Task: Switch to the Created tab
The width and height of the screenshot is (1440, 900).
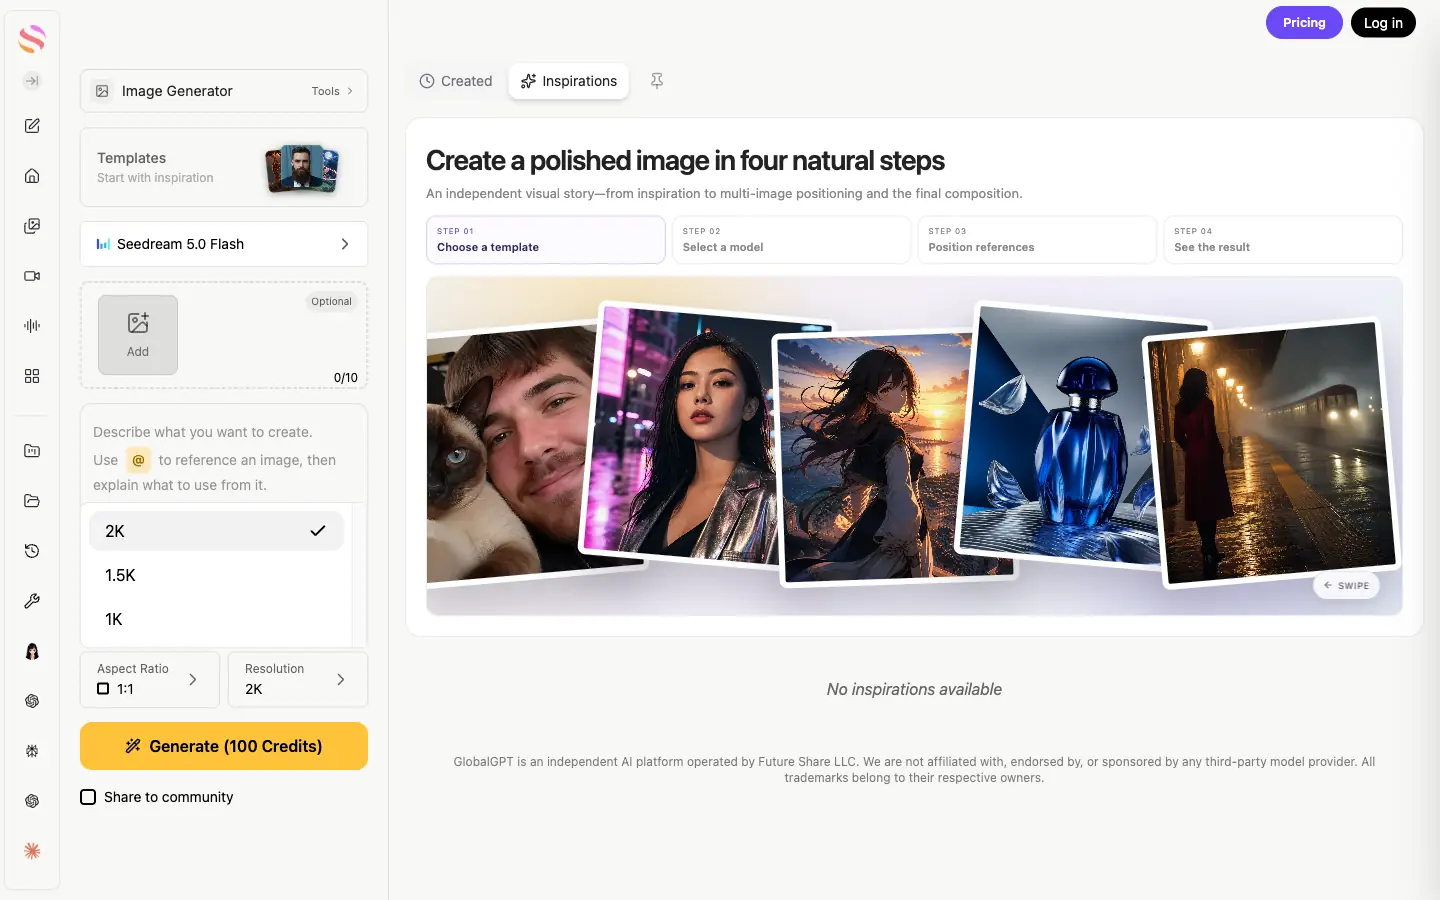Action: pyautogui.click(x=456, y=81)
